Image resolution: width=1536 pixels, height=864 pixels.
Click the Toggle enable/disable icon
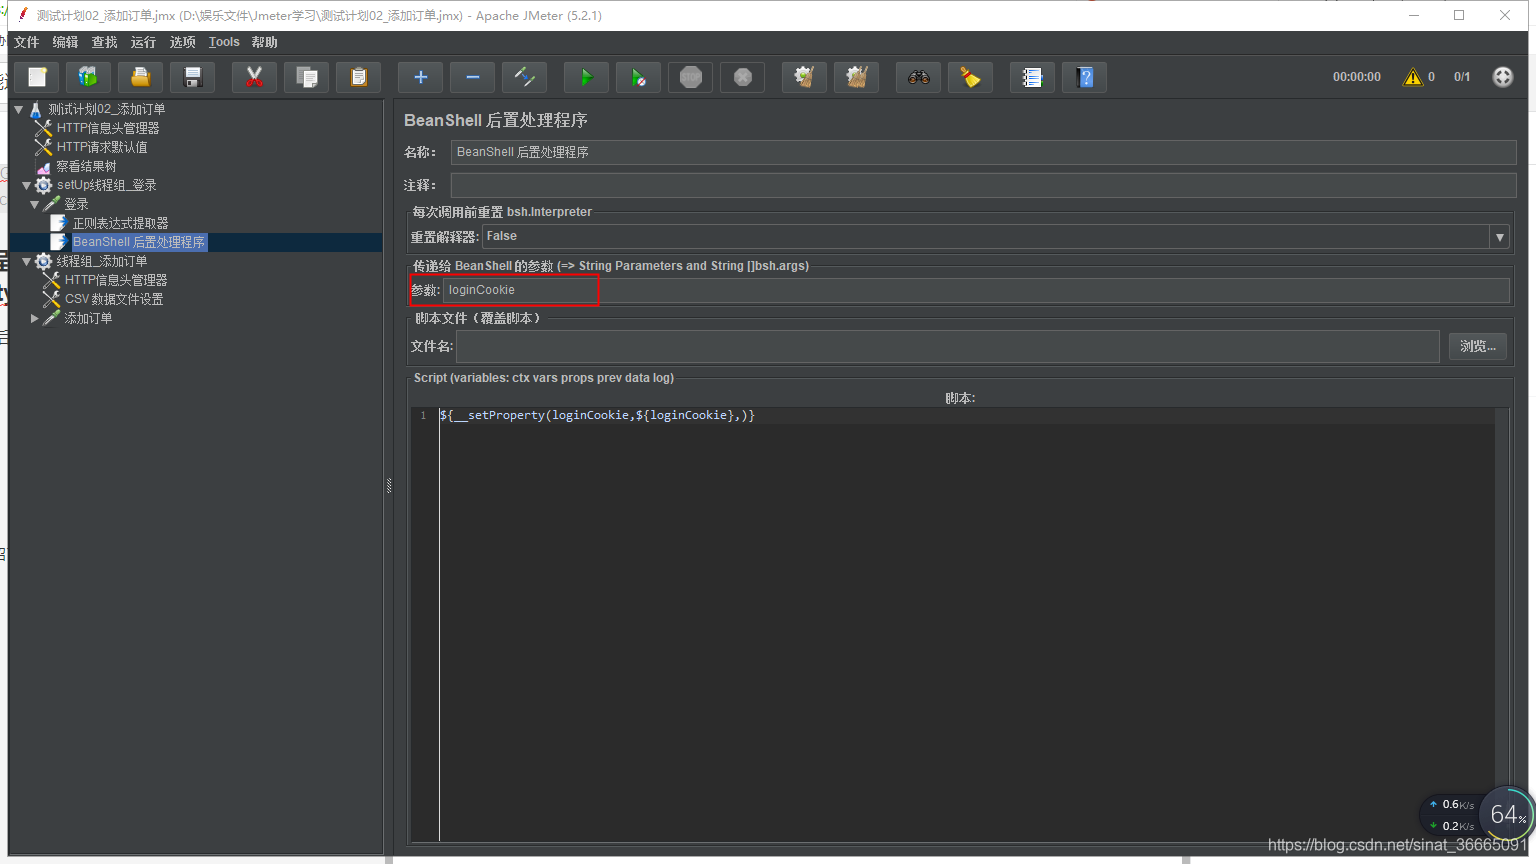coord(525,77)
